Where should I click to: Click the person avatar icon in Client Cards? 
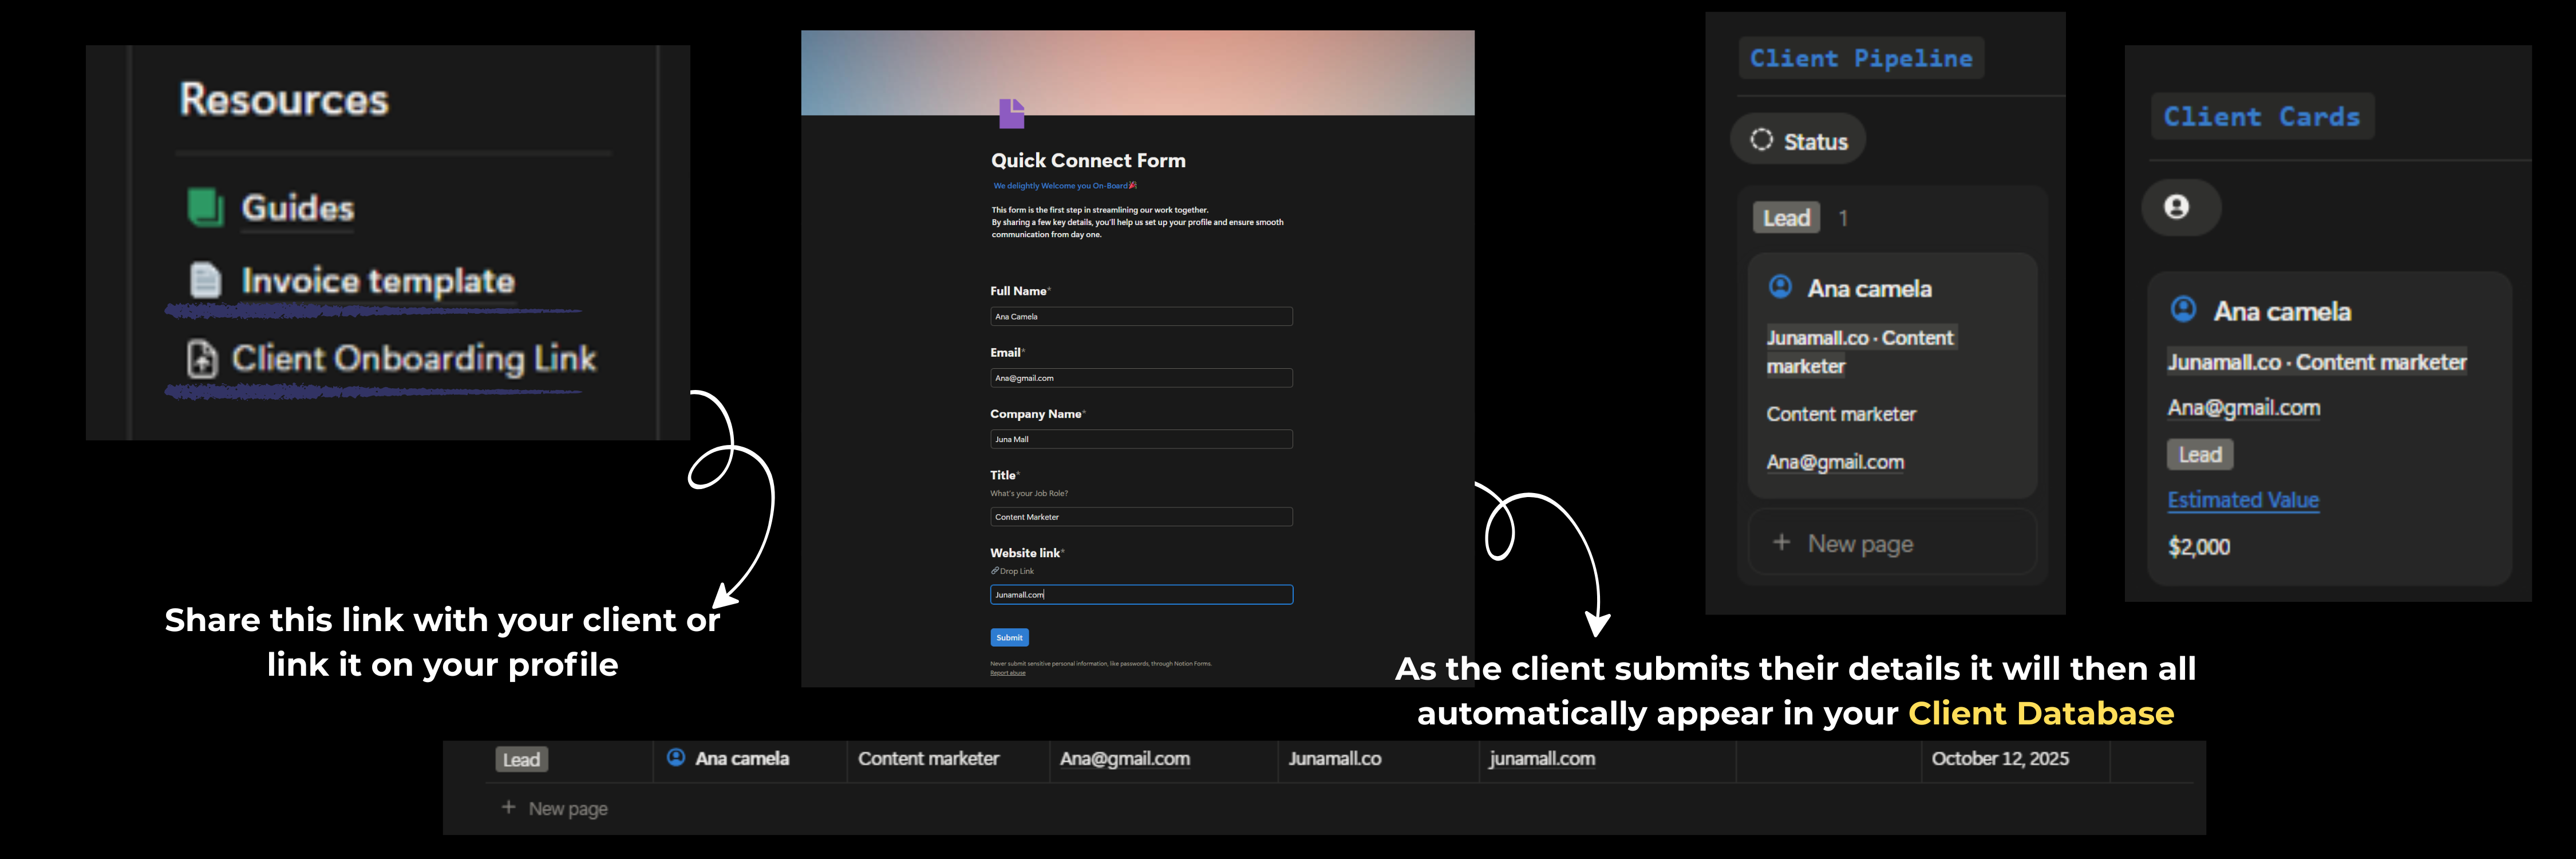[2176, 207]
